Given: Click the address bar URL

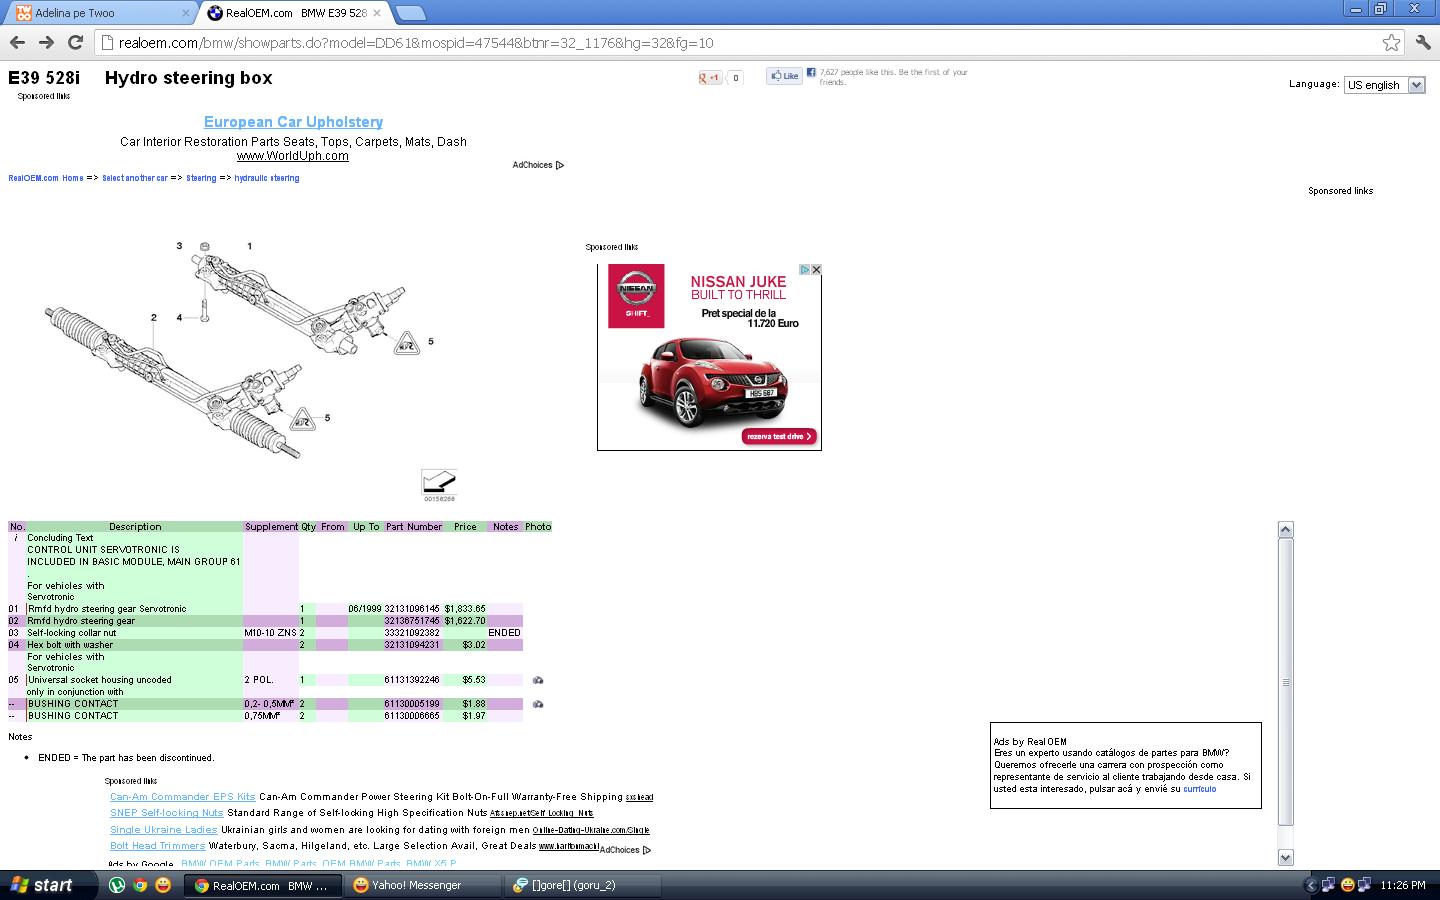Looking at the screenshot, I should click(415, 42).
